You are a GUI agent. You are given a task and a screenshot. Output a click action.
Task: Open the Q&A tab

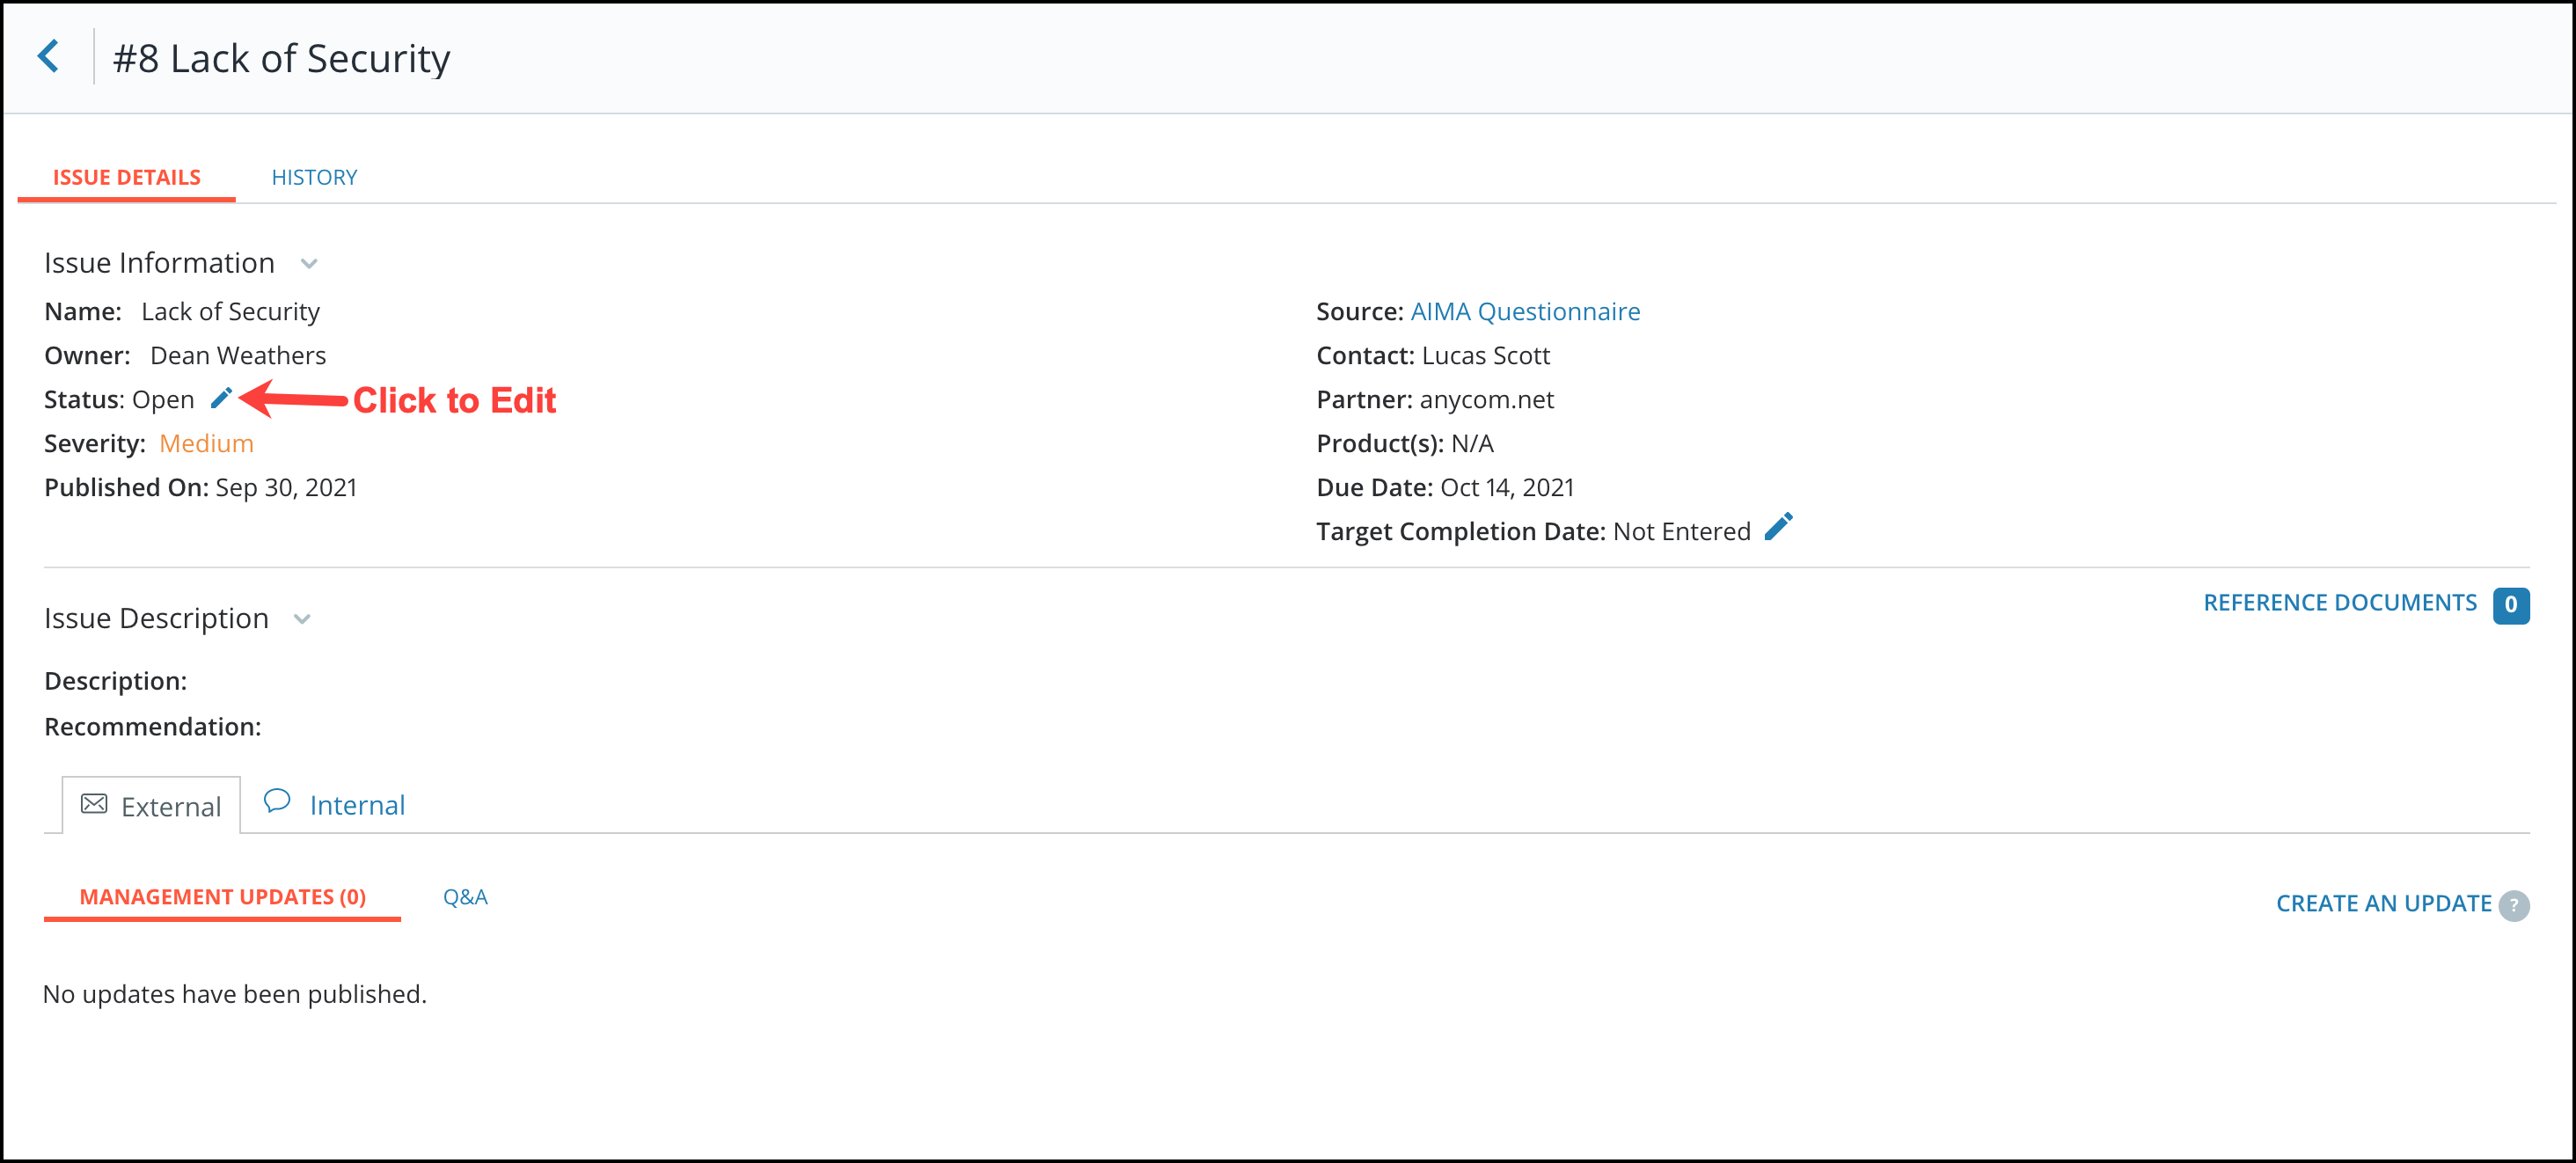click(x=465, y=897)
